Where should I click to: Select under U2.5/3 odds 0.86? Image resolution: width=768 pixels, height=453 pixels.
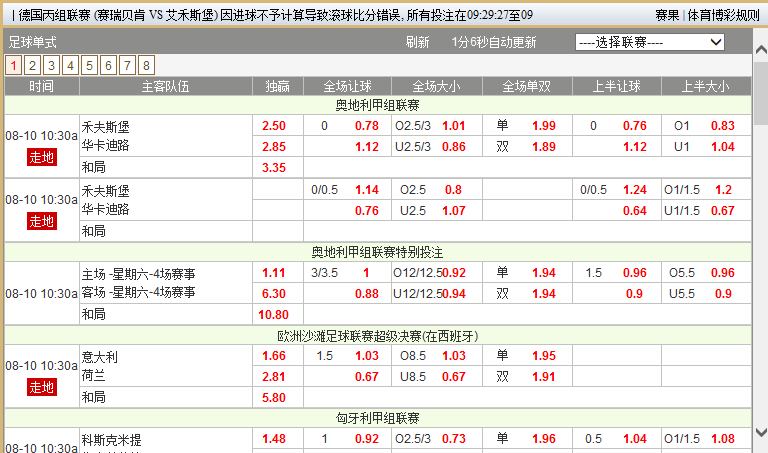(x=454, y=146)
